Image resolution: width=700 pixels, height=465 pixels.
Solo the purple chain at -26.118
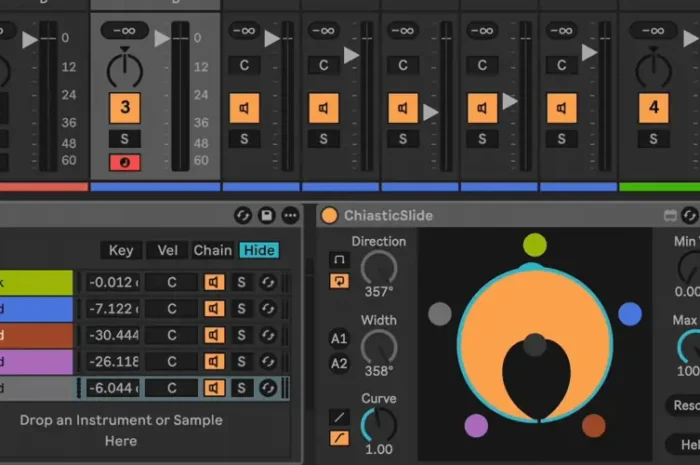click(242, 361)
